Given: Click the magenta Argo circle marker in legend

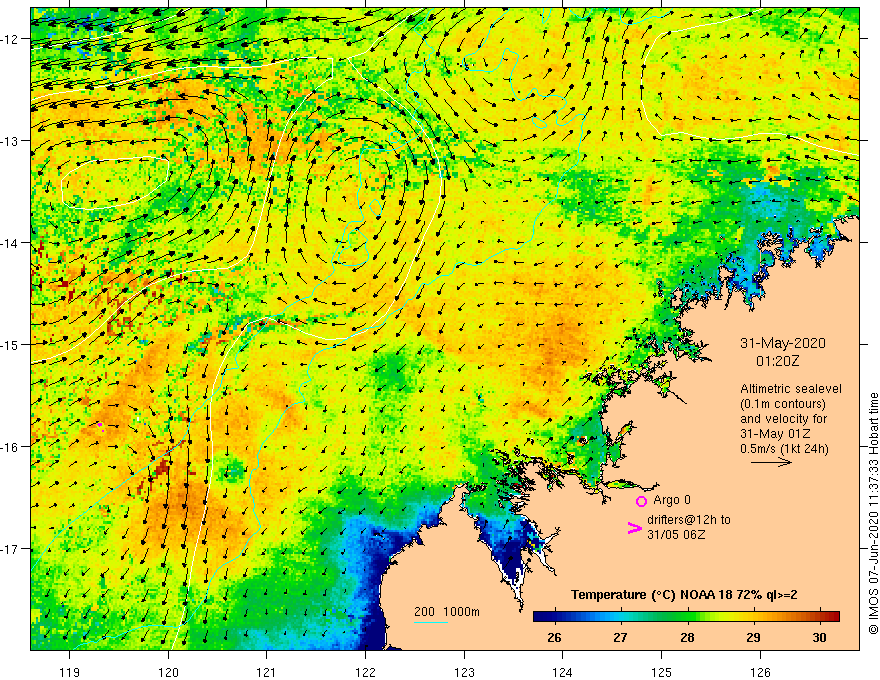Looking at the screenshot, I should [x=641, y=501].
